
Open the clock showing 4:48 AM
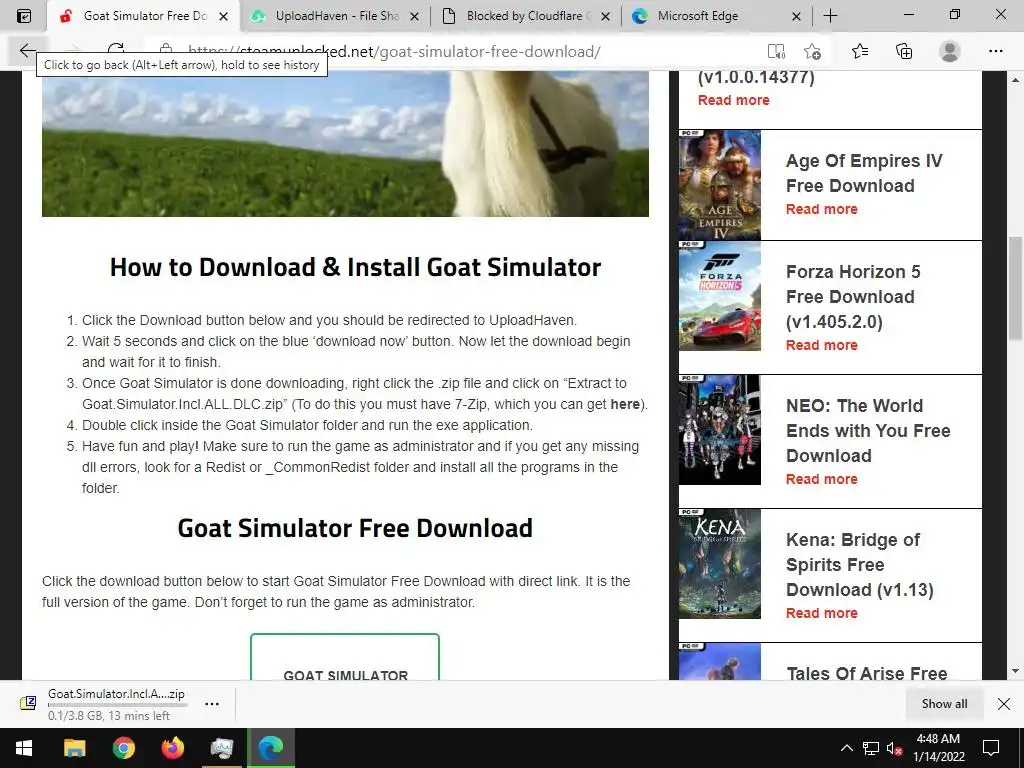938,748
